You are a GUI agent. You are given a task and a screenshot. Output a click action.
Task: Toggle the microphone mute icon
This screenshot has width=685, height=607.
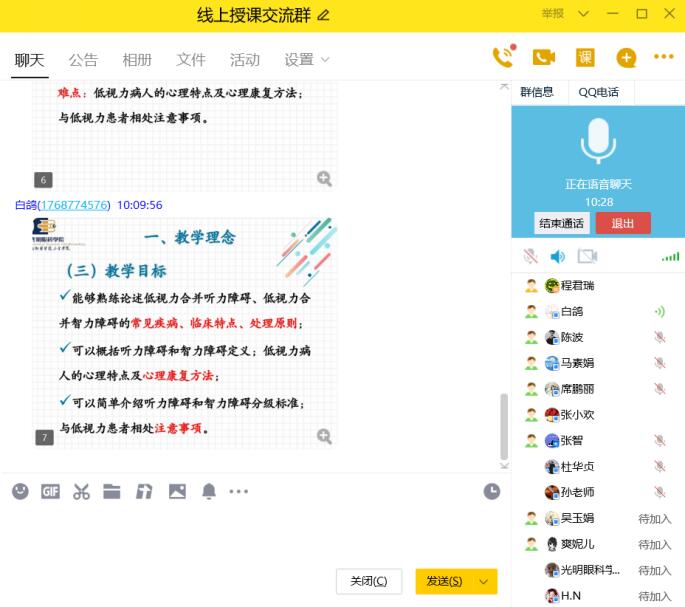(x=530, y=257)
